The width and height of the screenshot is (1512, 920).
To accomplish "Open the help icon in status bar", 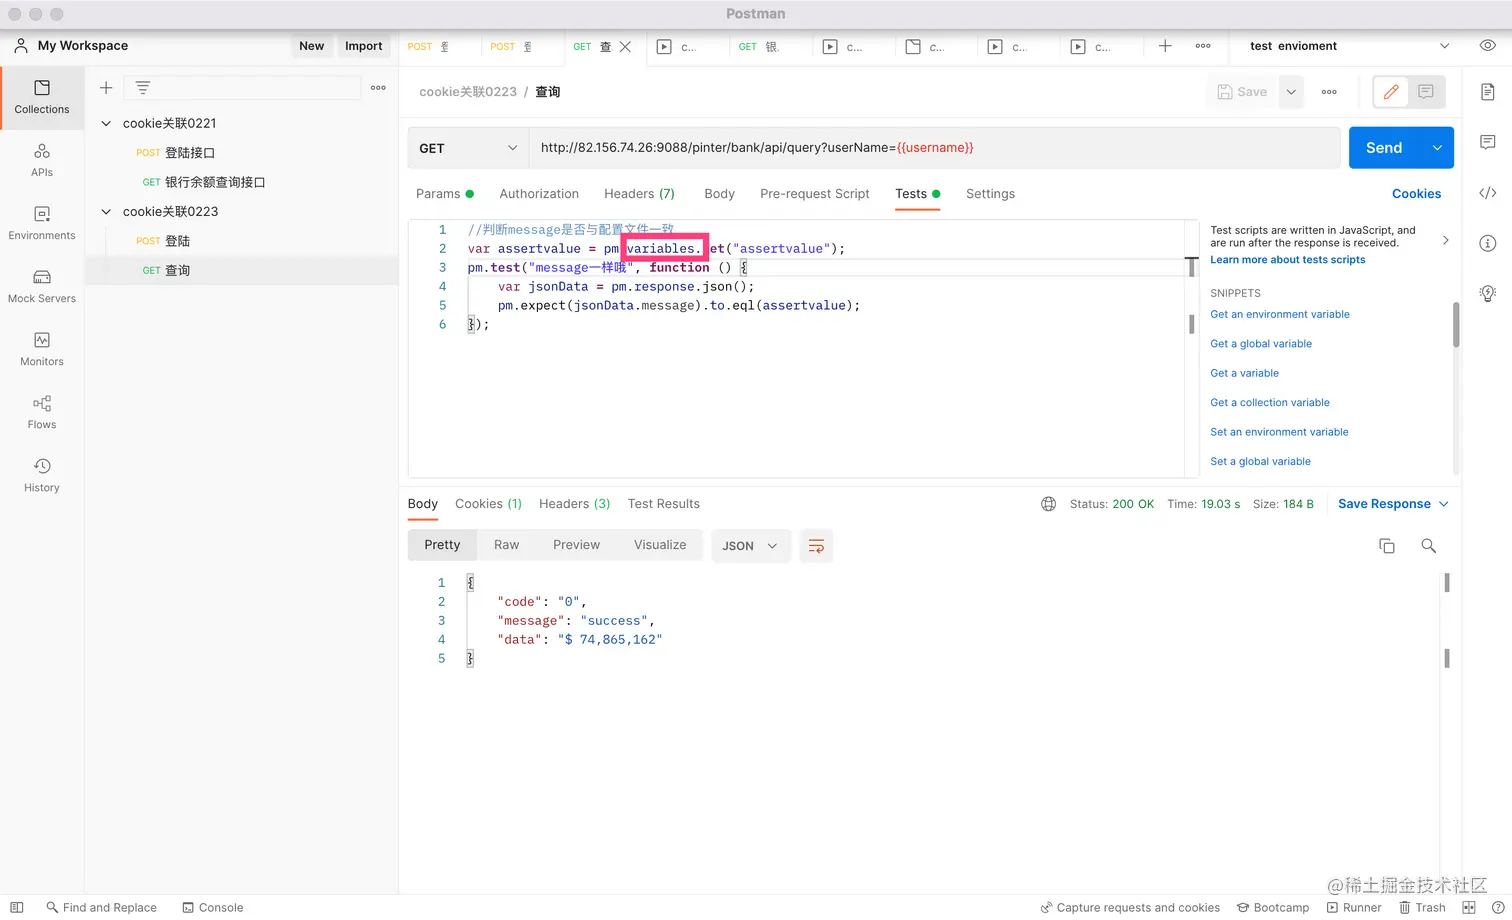I will point(1498,908).
